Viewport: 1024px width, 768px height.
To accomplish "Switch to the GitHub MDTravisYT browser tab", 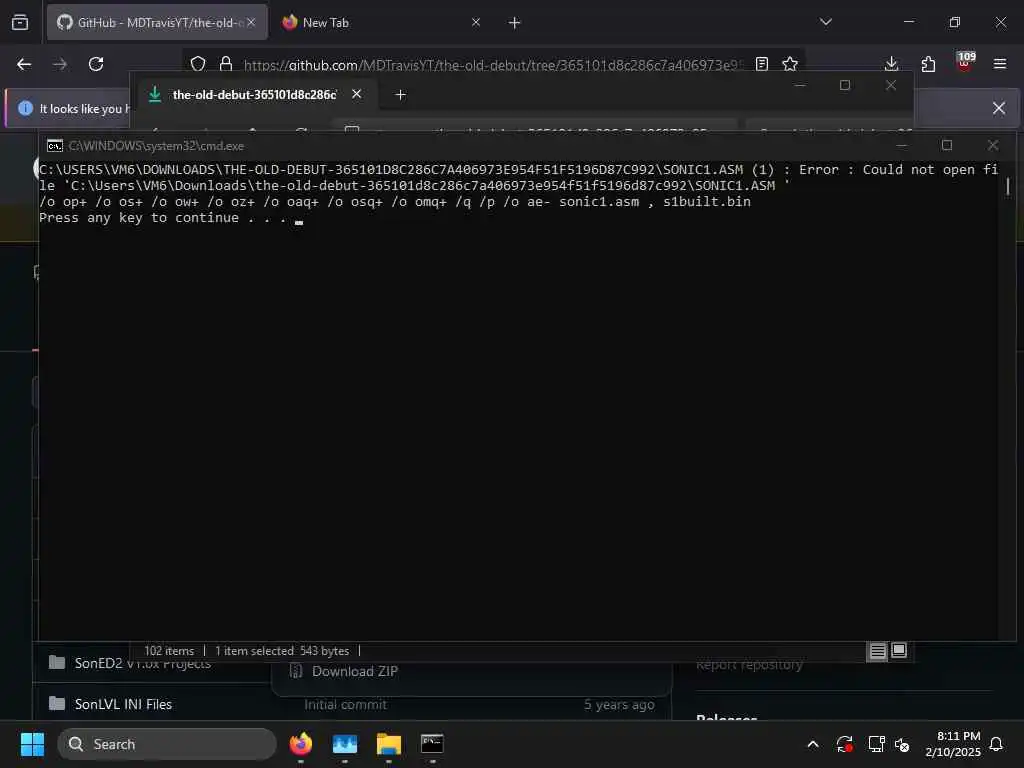I will tap(157, 23).
